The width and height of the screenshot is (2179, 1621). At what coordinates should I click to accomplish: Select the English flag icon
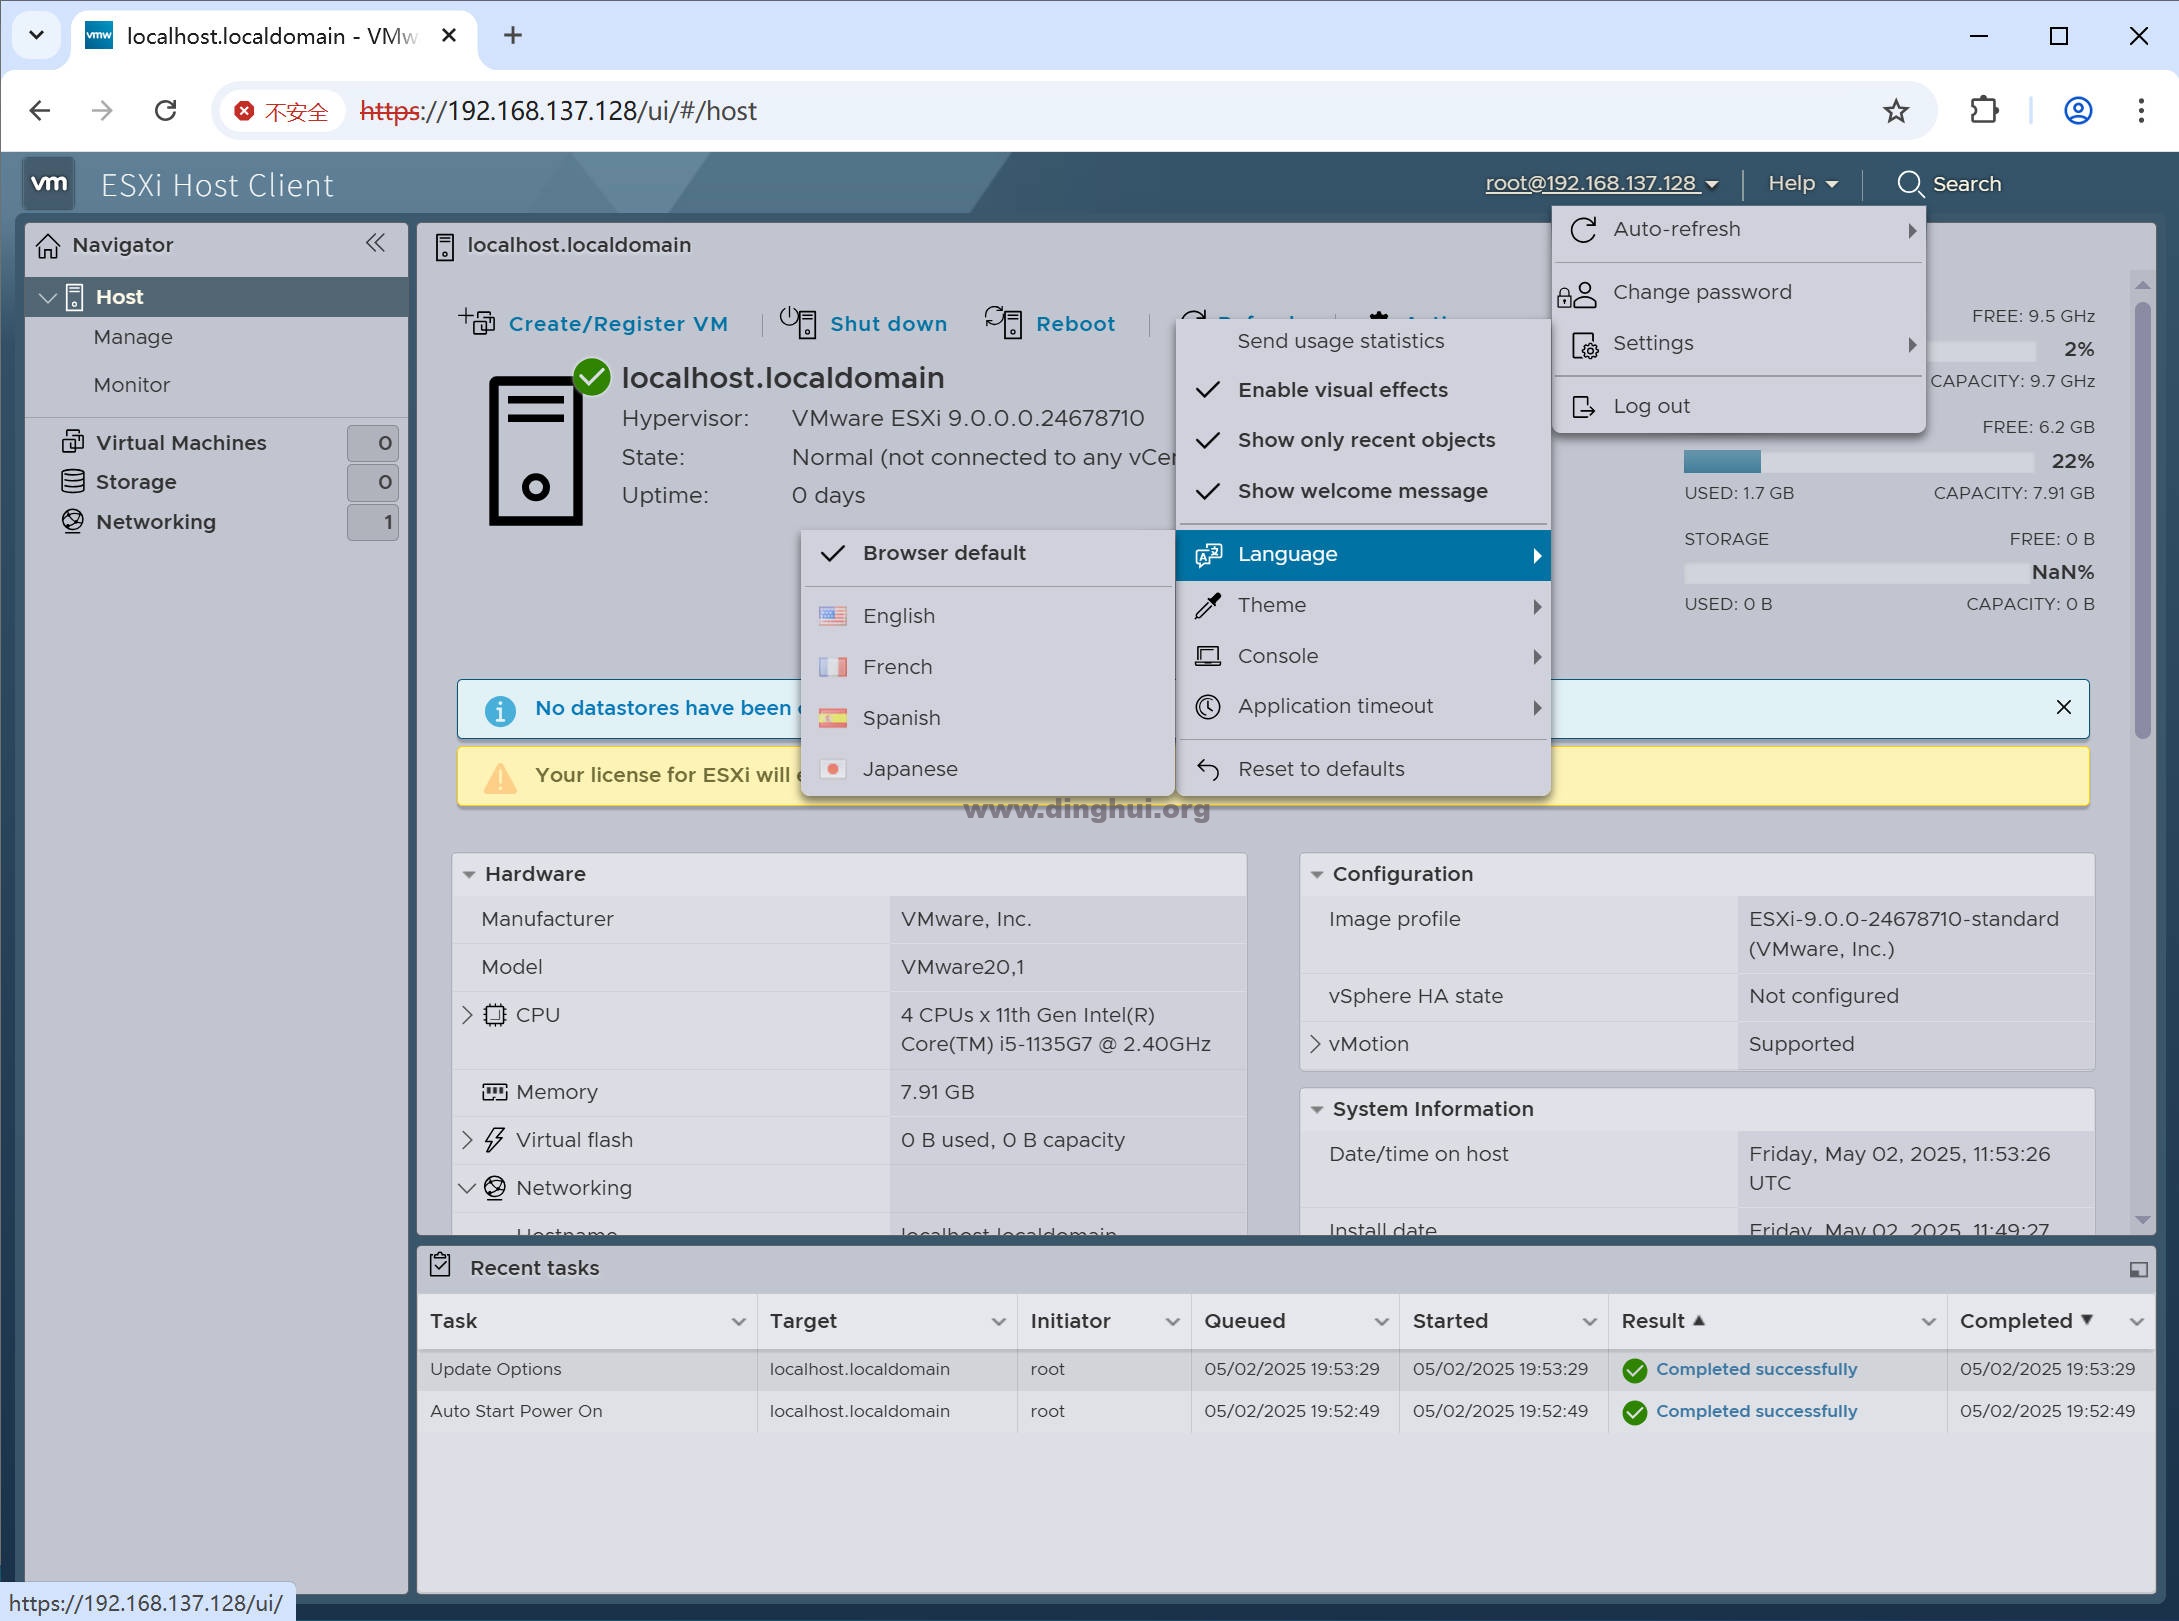coord(833,616)
